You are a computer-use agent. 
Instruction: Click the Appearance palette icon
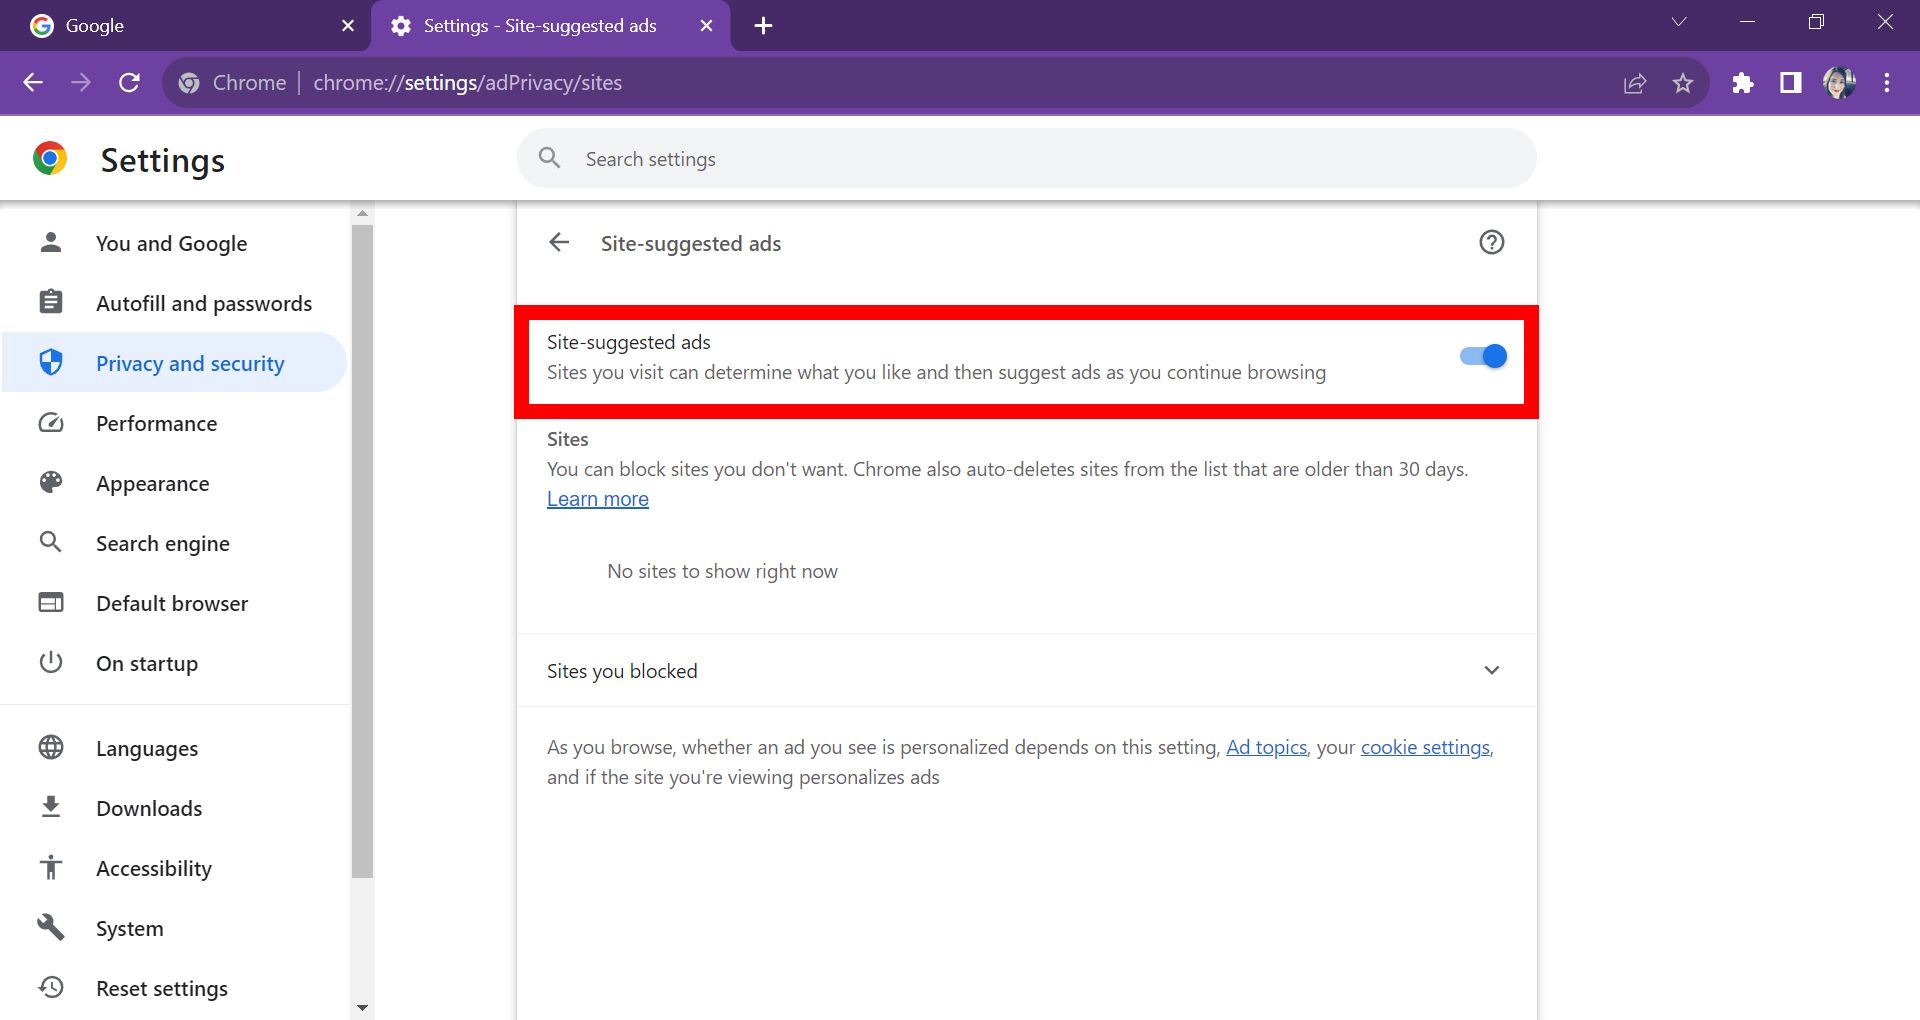tap(50, 483)
